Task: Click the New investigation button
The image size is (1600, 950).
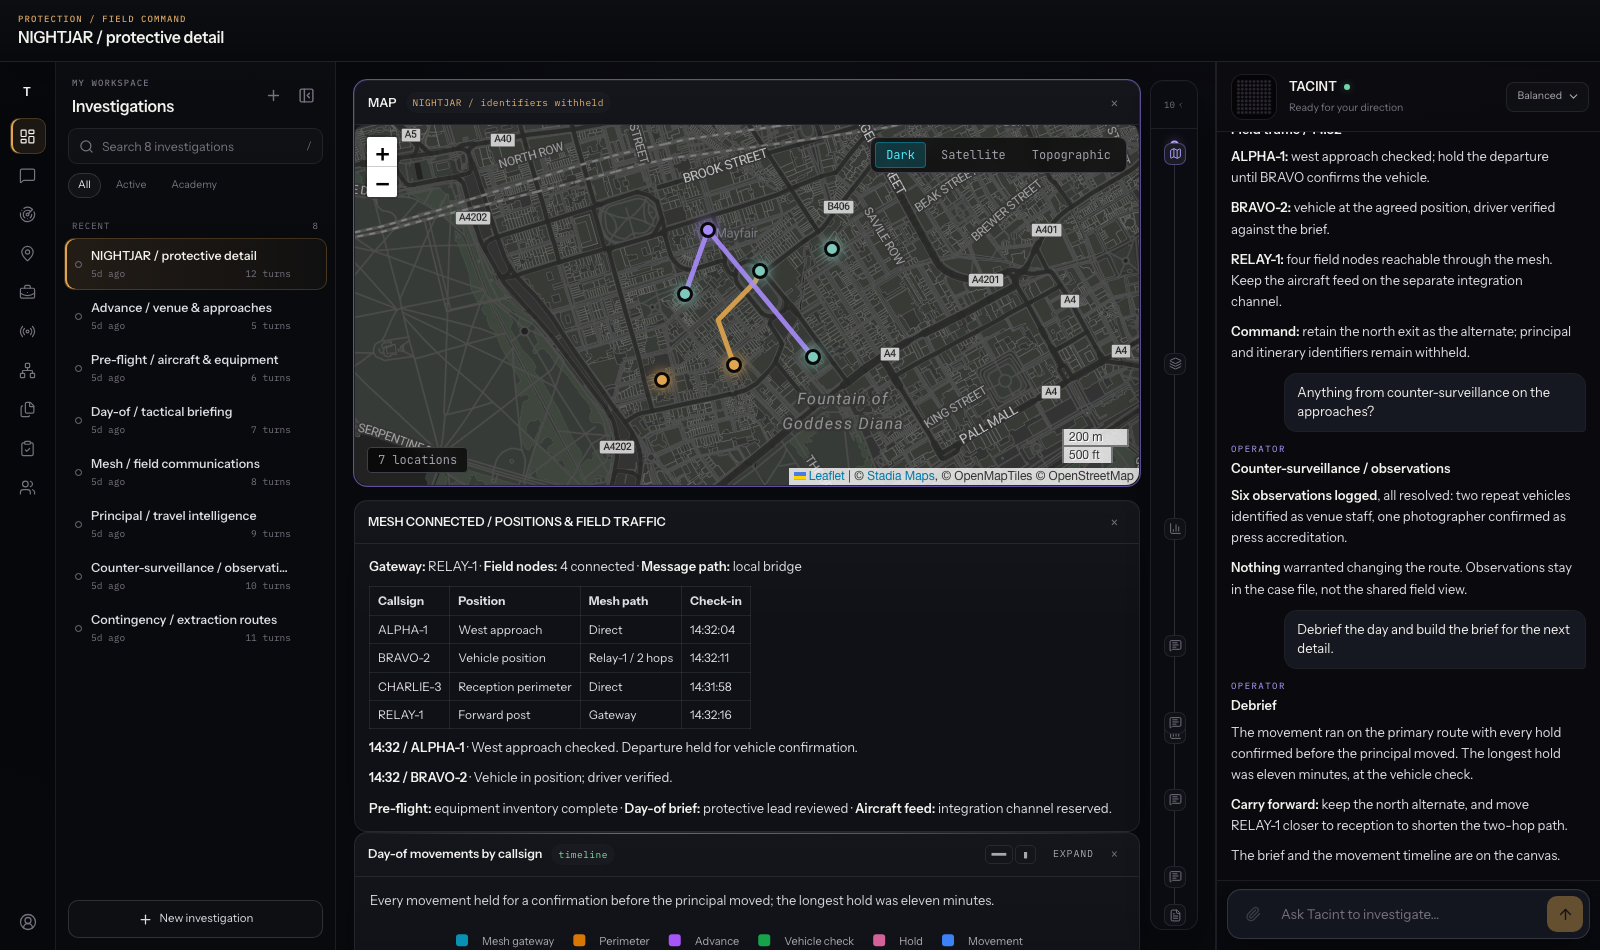Action: (195, 919)
